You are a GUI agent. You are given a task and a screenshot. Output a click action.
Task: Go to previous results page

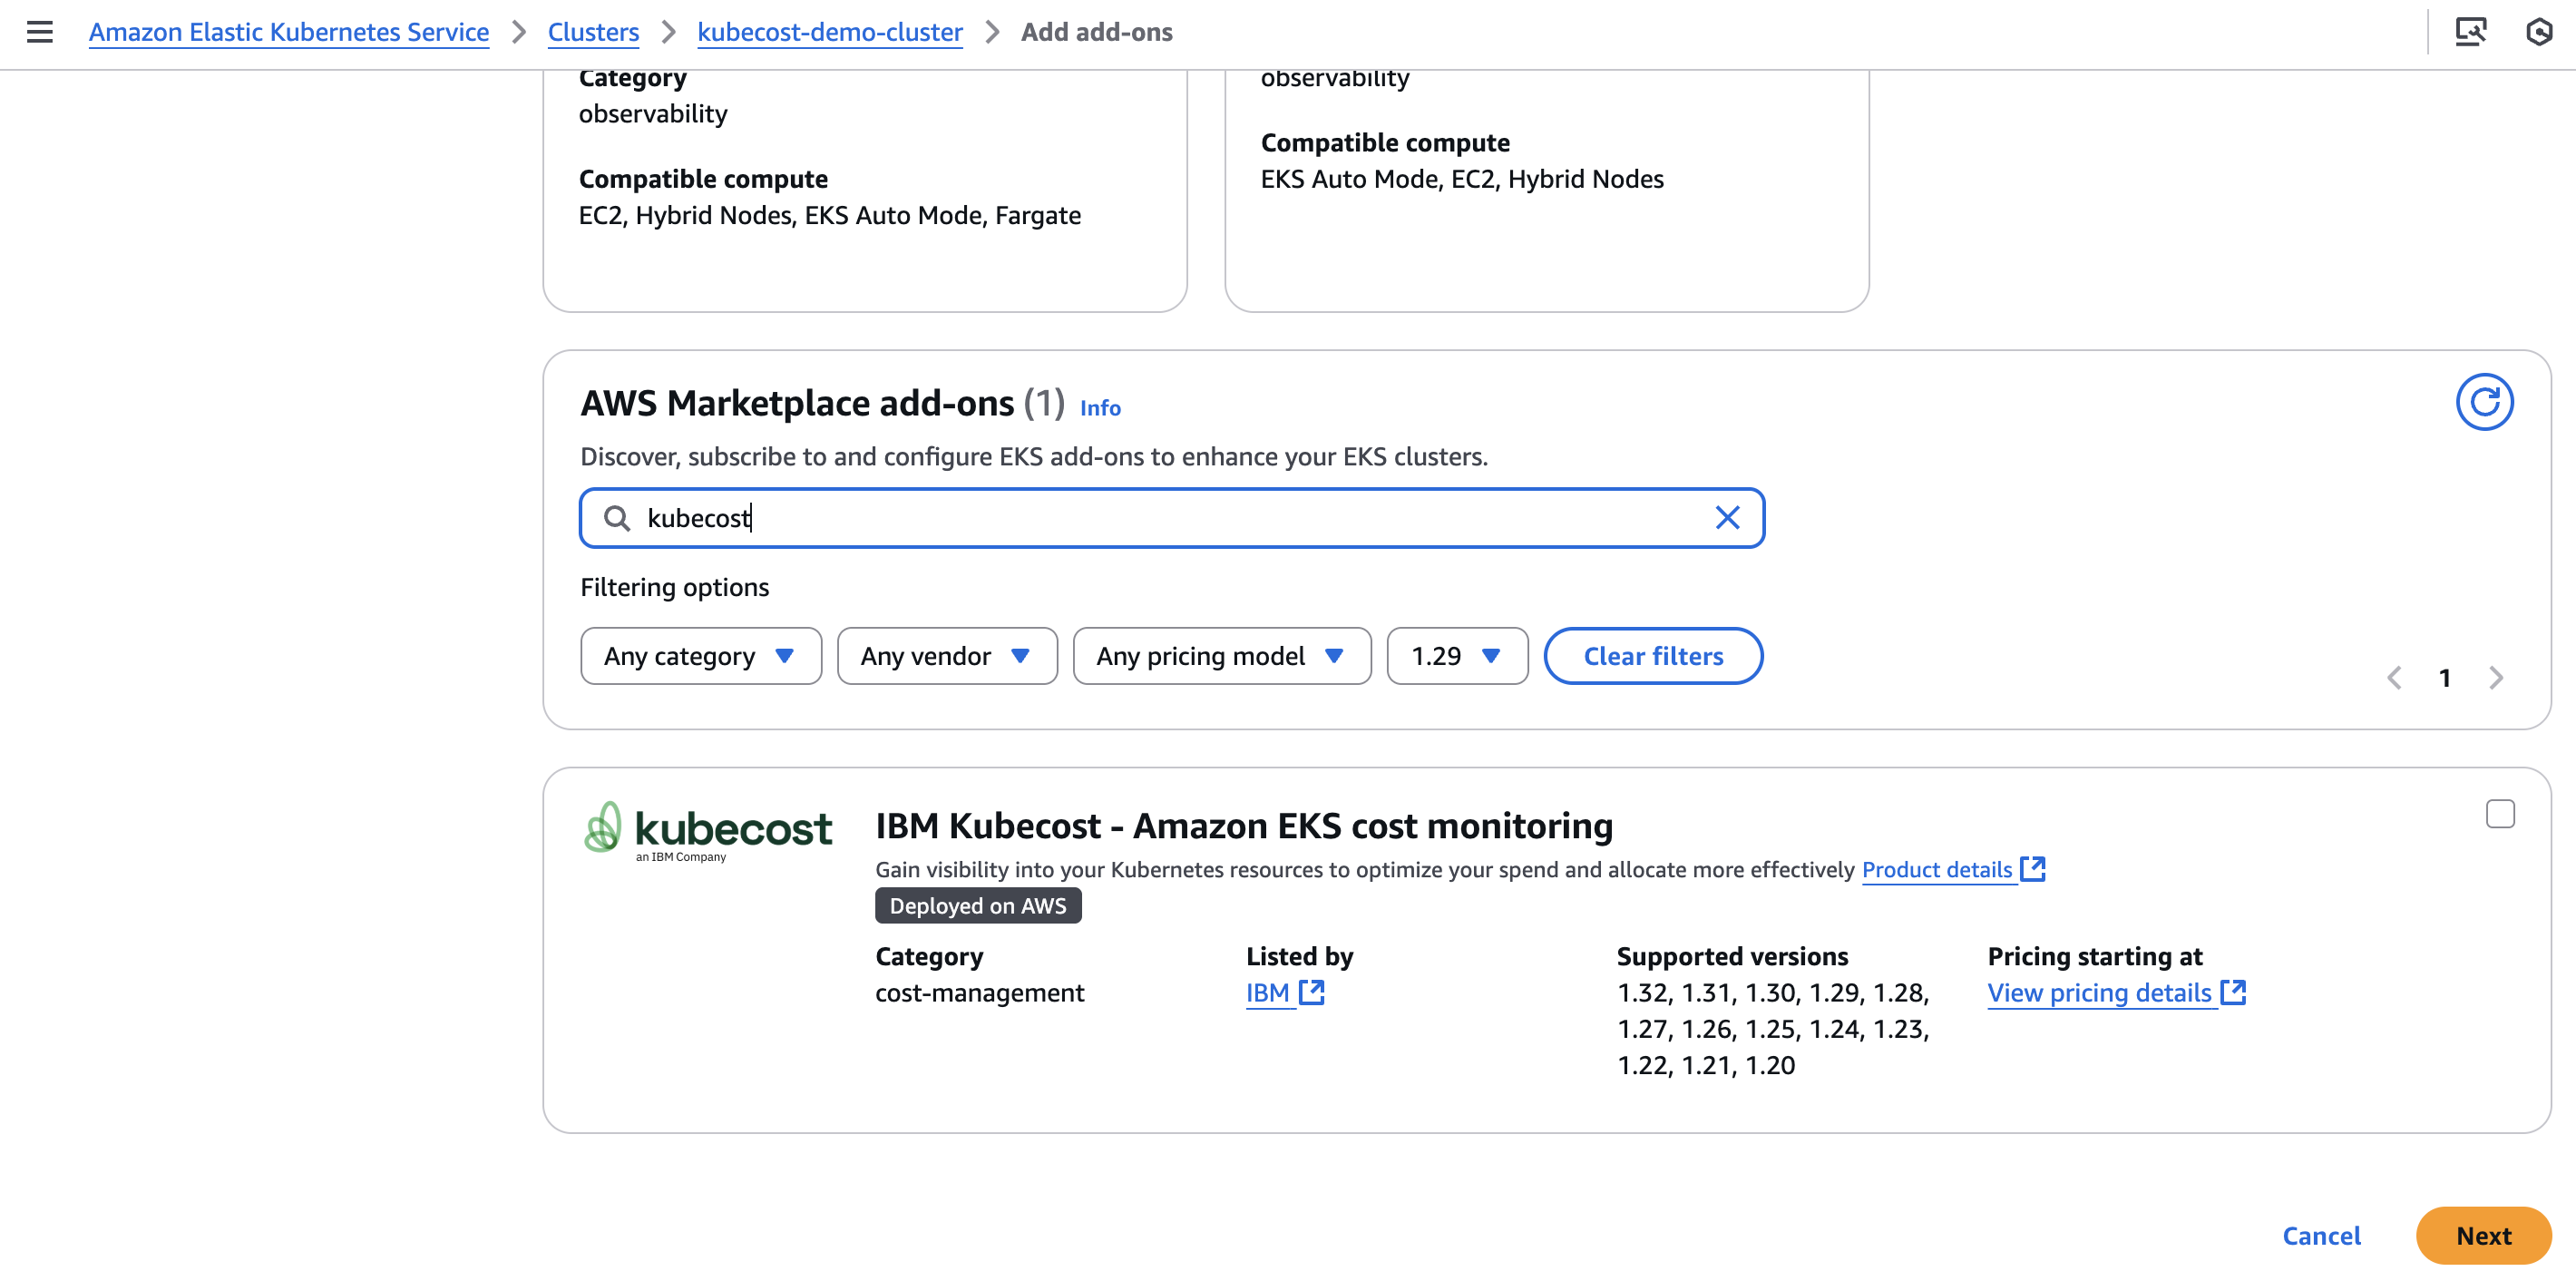tap(2394, 678)
